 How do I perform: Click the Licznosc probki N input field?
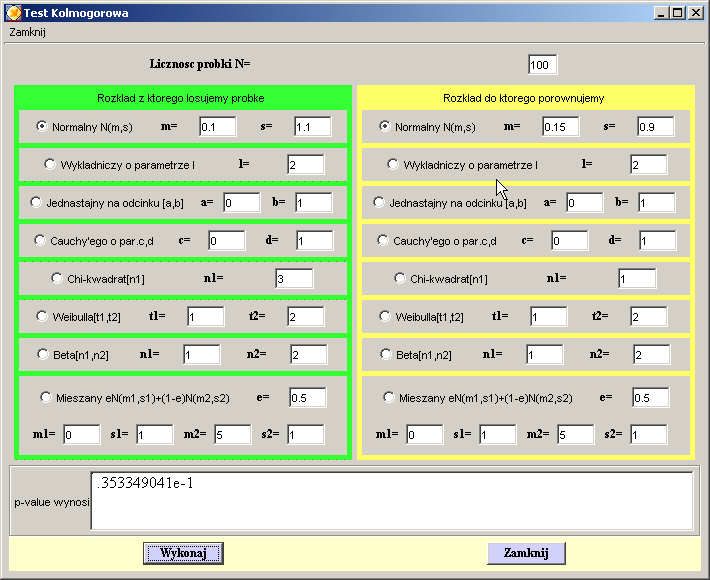coord(542,65)
